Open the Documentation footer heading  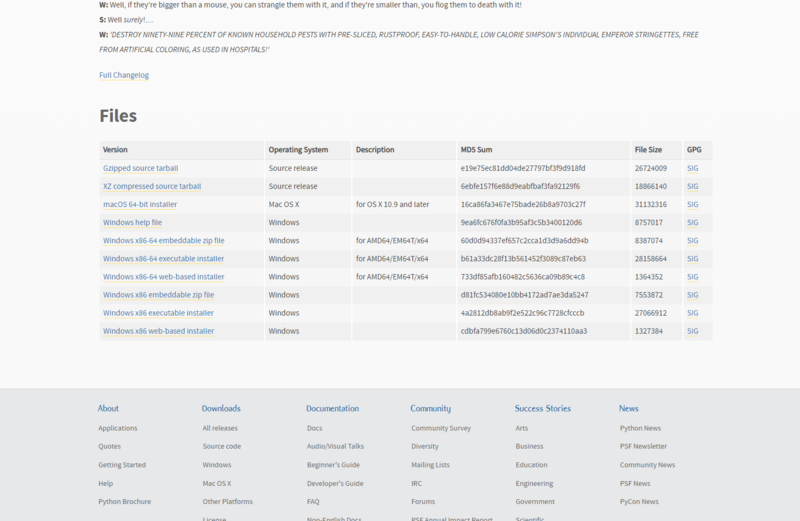[332, 408]
